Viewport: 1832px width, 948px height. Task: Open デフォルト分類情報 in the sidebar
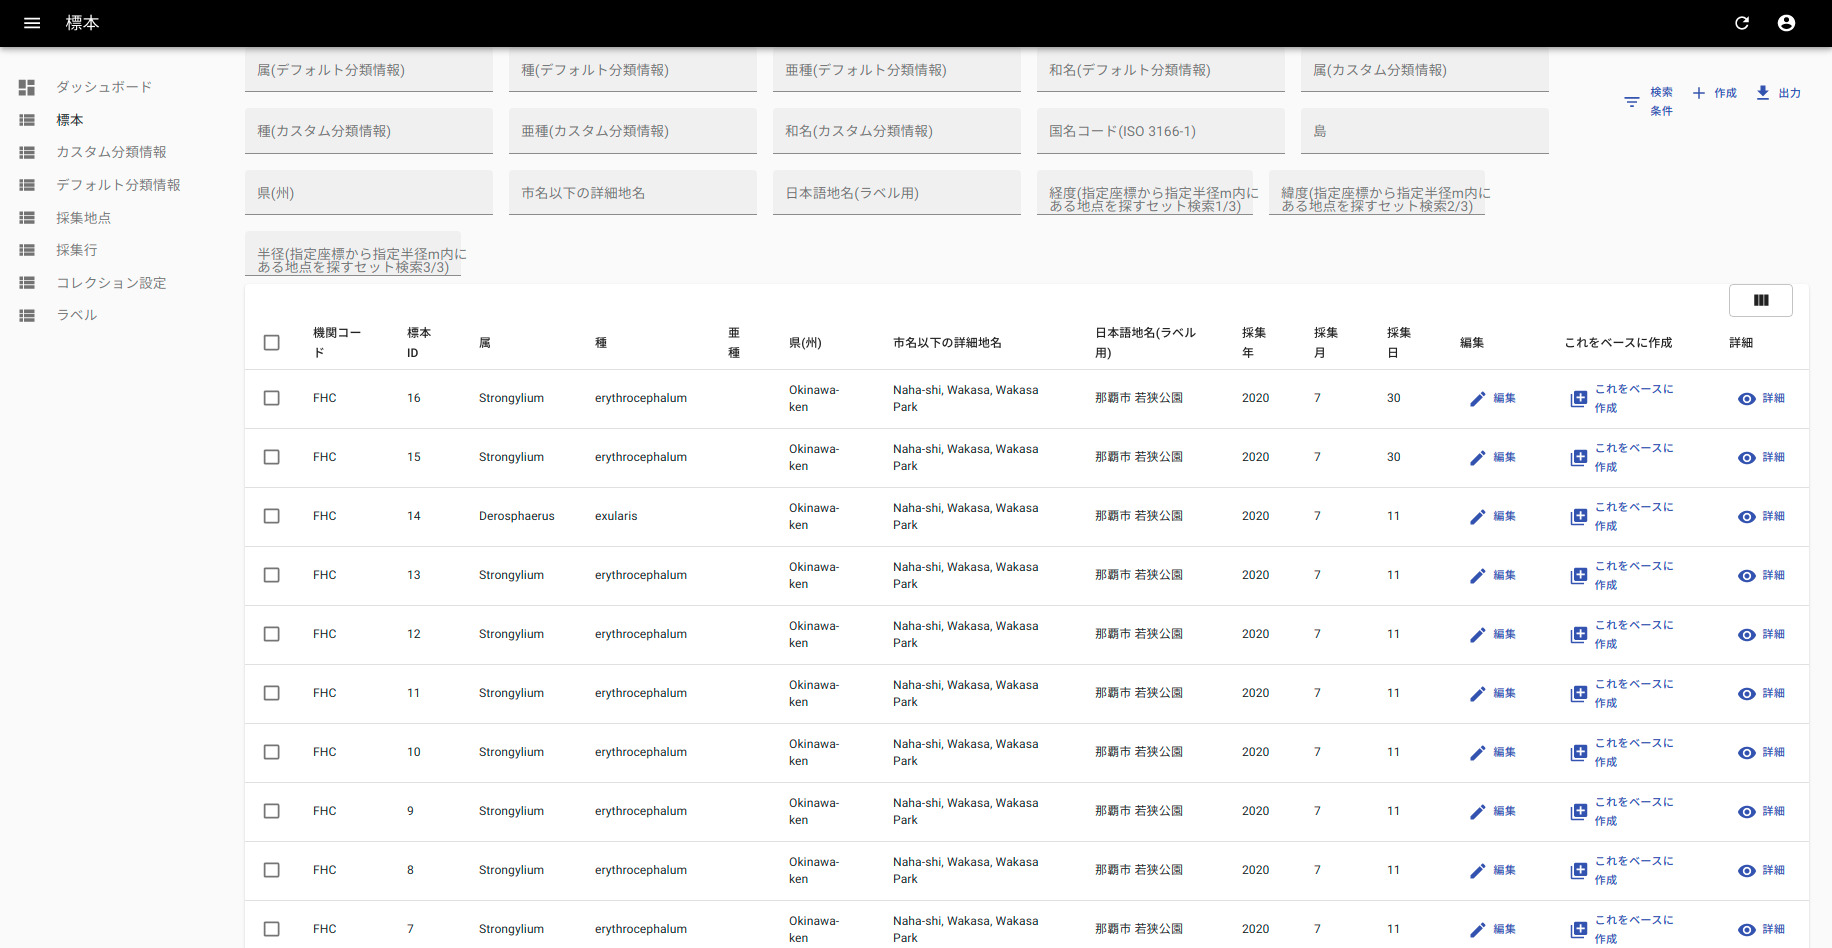coord(118,185)
